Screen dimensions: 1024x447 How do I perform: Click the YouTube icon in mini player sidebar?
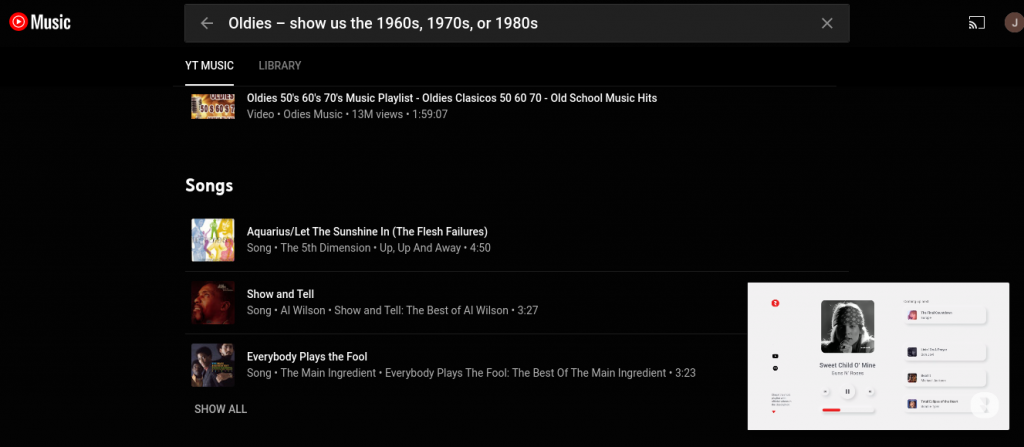pos(775,355)
